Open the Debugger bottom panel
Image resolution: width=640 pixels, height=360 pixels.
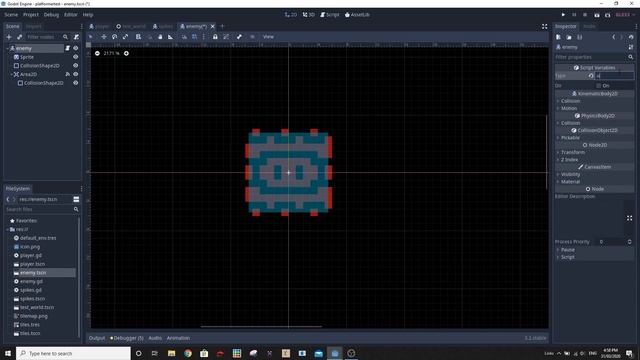(127, 338)
